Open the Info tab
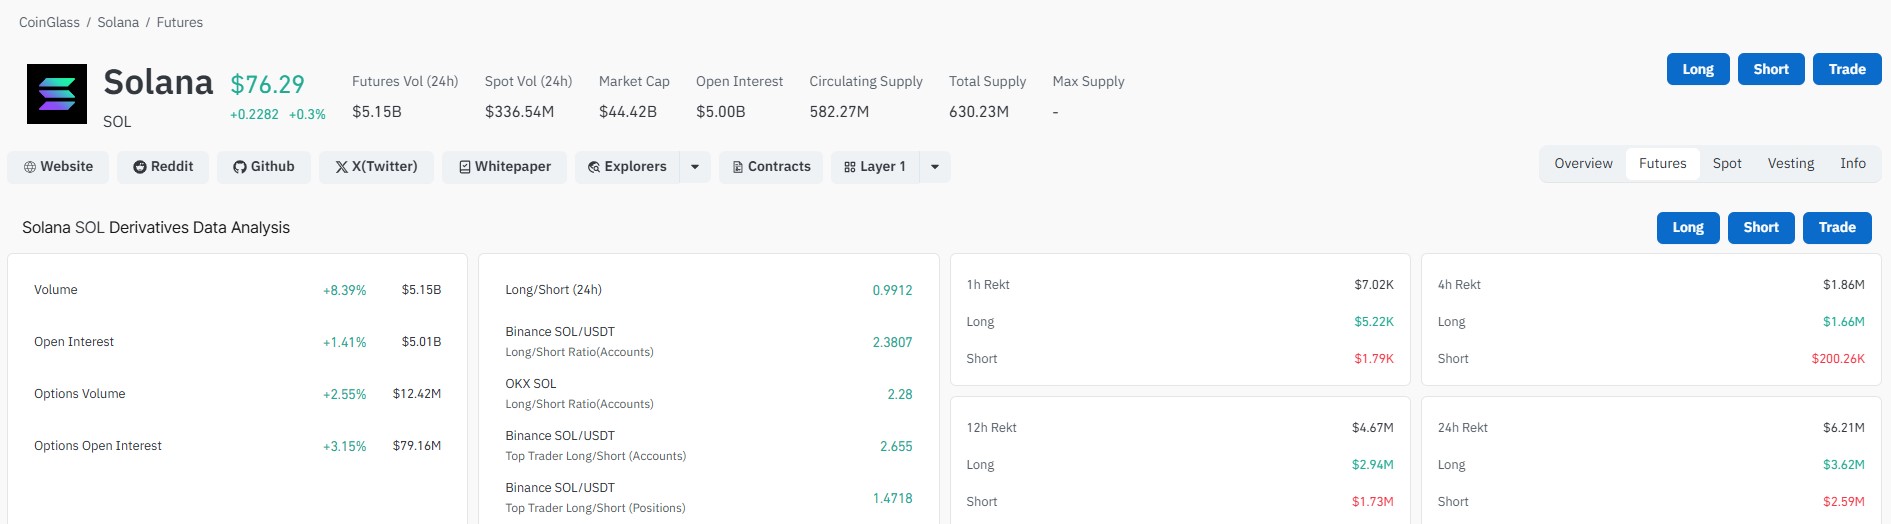 click(1853, 164)
